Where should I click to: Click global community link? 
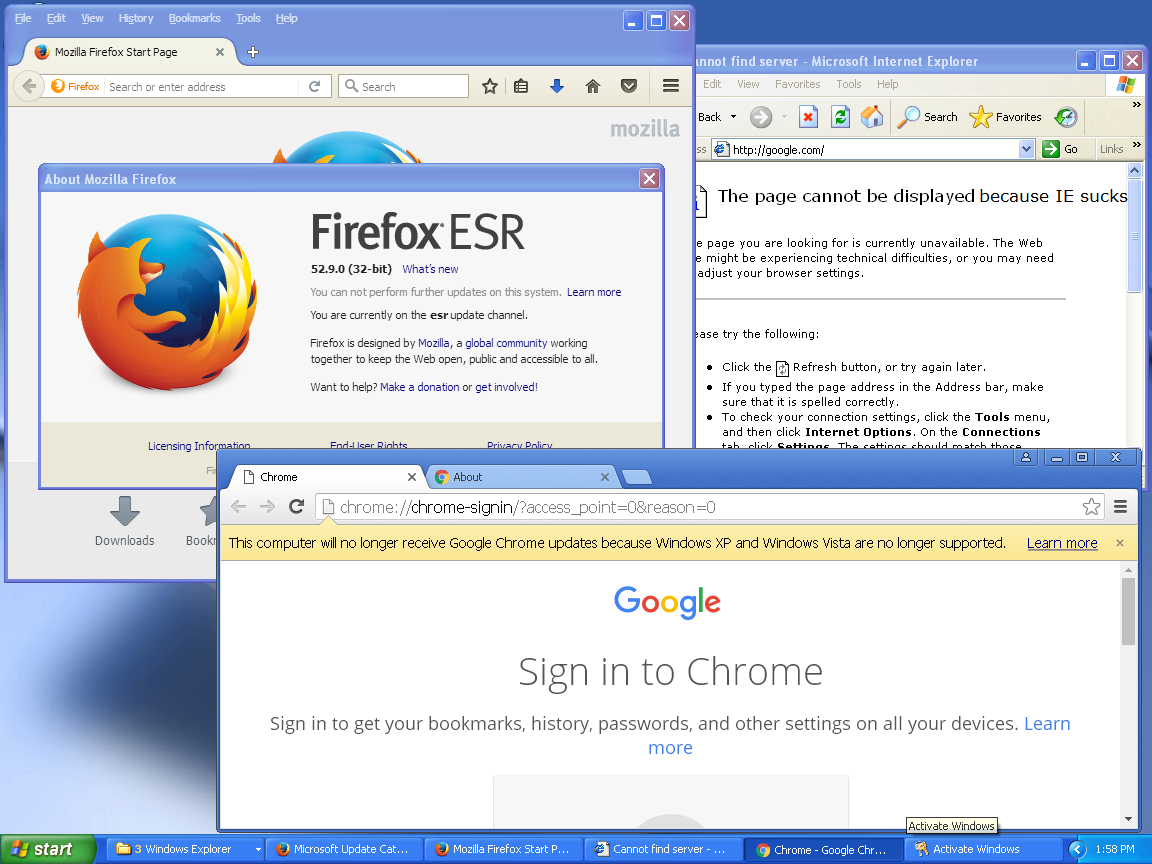click(x=506, y=343)
